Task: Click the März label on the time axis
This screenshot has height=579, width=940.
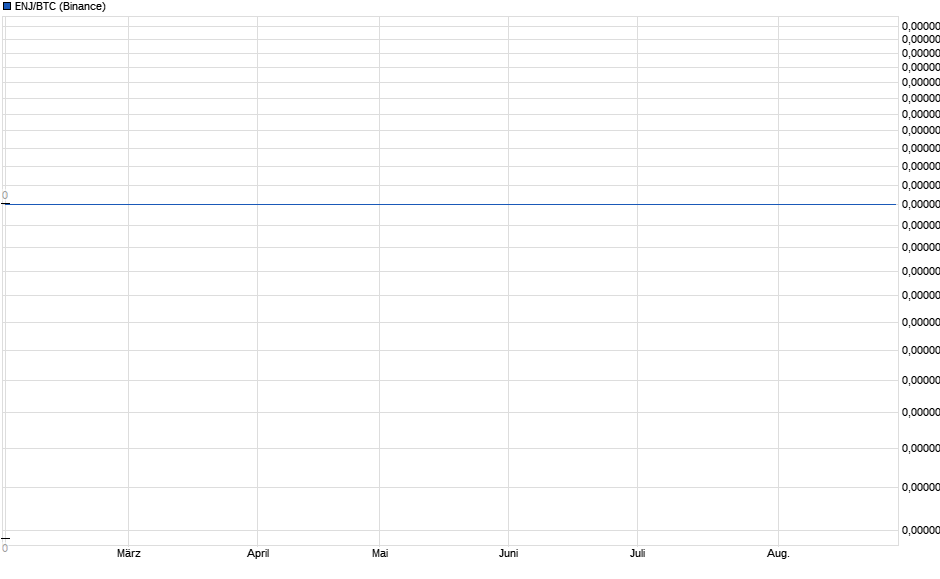Action: pyautogui.click(x=129, y=553)
